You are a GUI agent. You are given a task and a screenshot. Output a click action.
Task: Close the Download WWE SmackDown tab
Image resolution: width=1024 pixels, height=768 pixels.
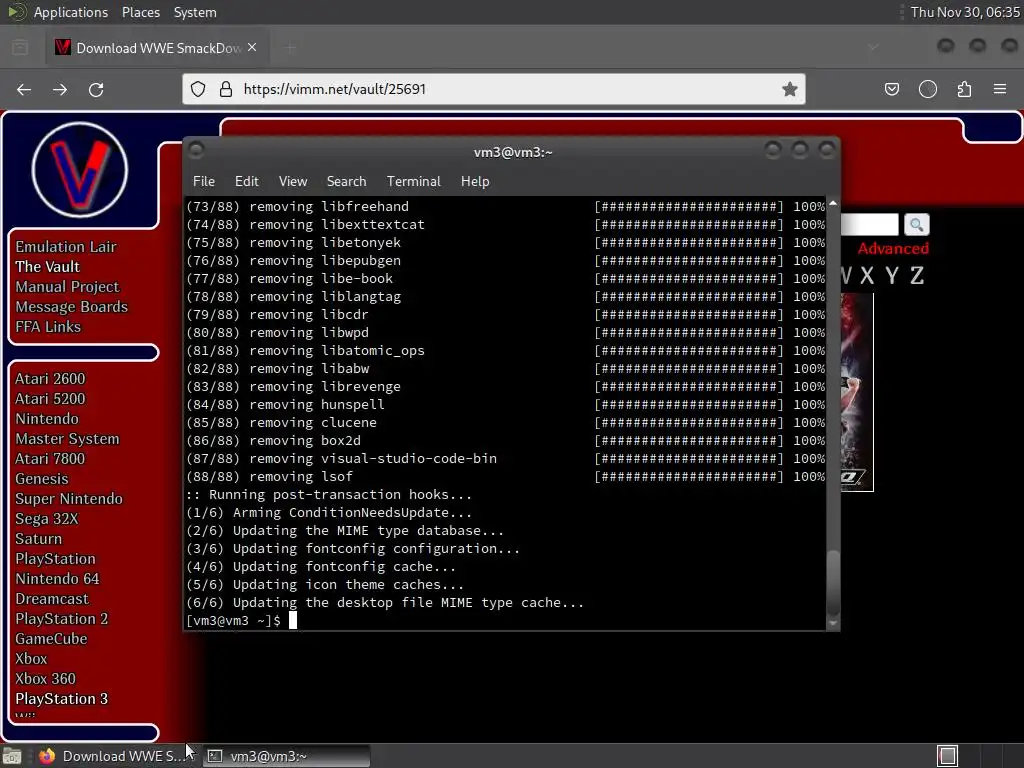click(x=252, y=48)
